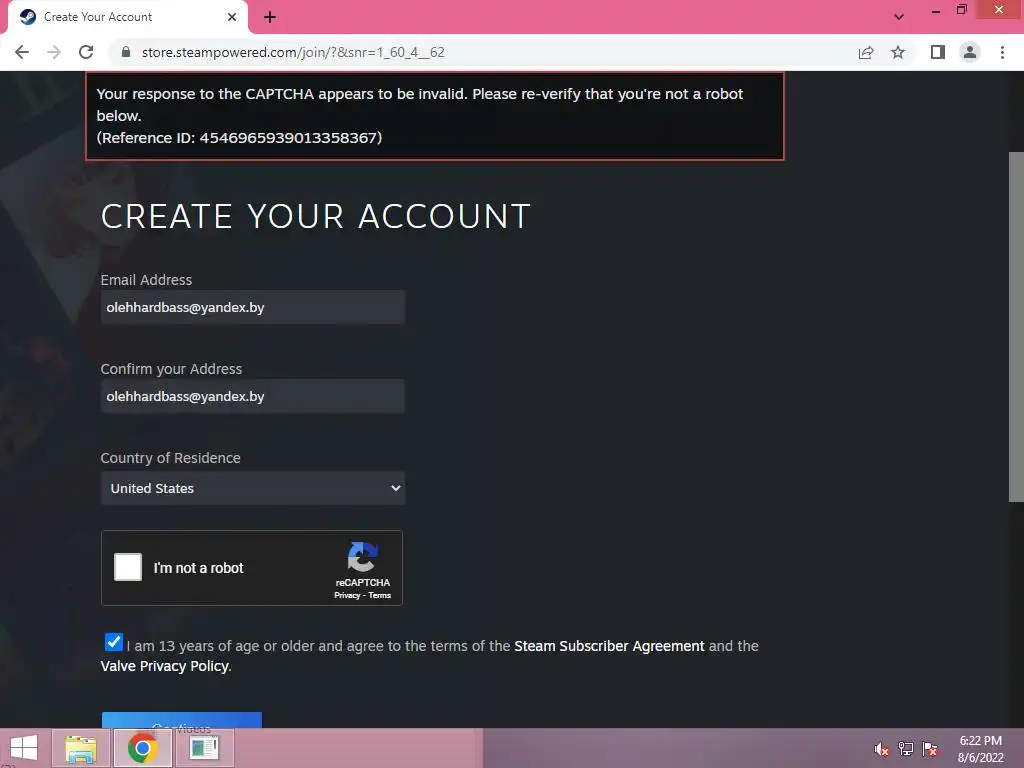The width and height of the screenshot is (1024, 768).
Task: Share this page using the share icon
Action: click(866, 52)
